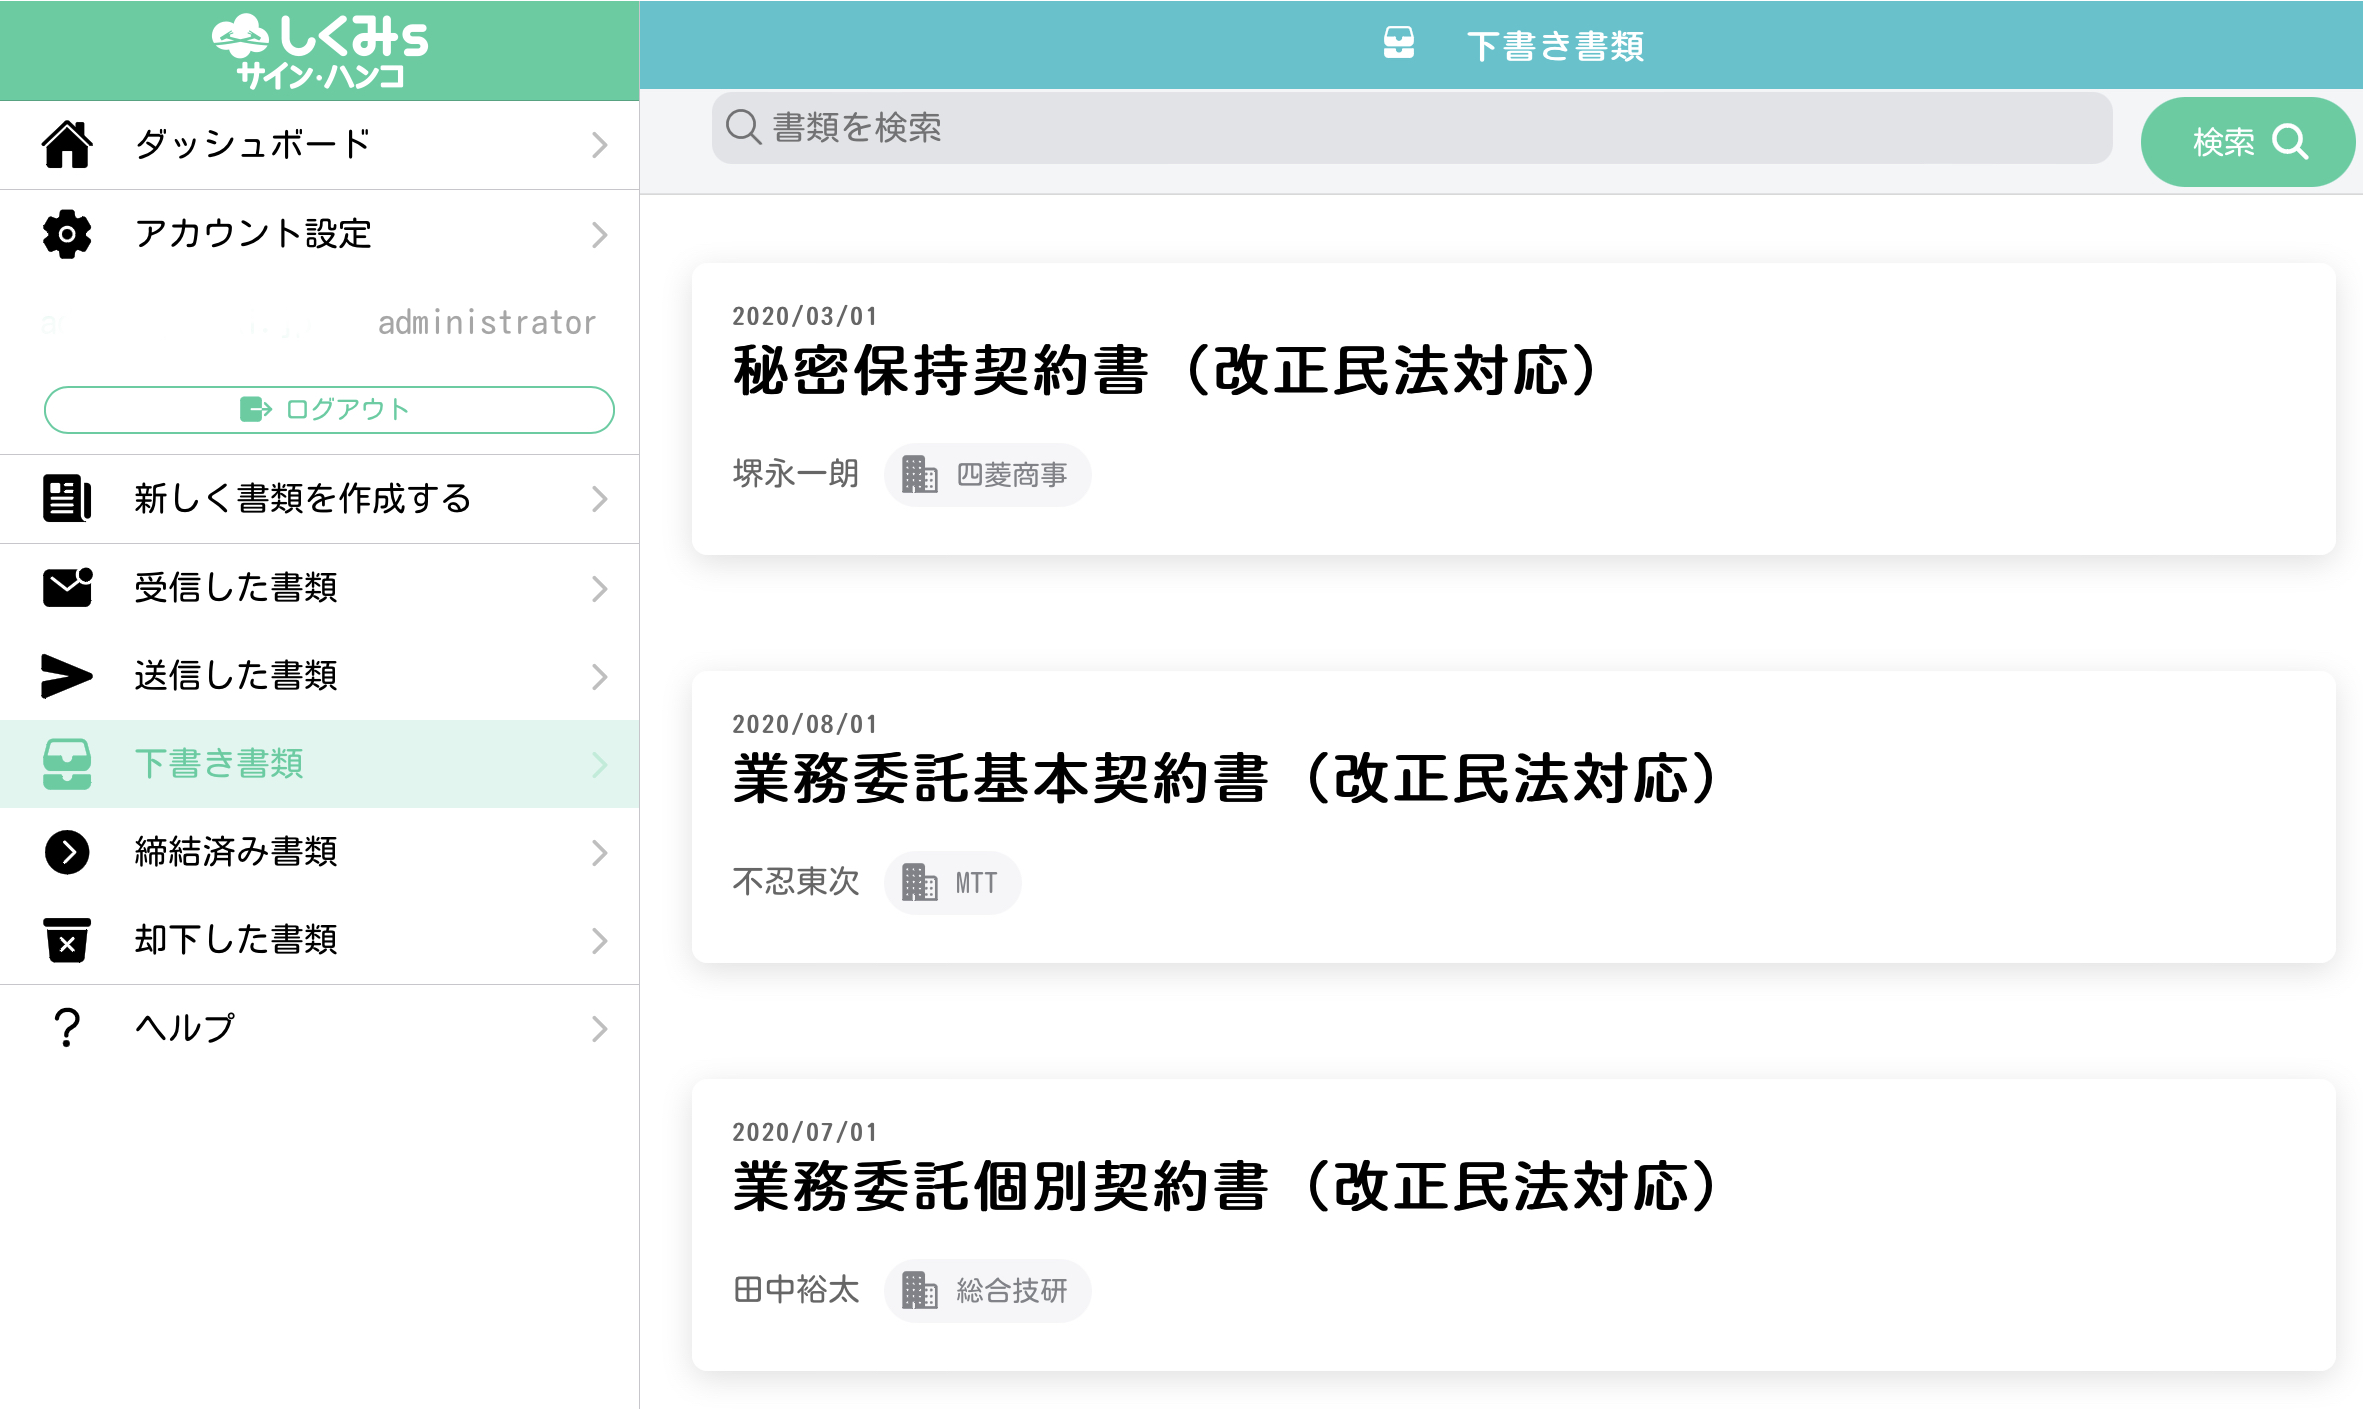Click the dashboard home icon
This screenshot has height=1409, width=2363.
67,145
